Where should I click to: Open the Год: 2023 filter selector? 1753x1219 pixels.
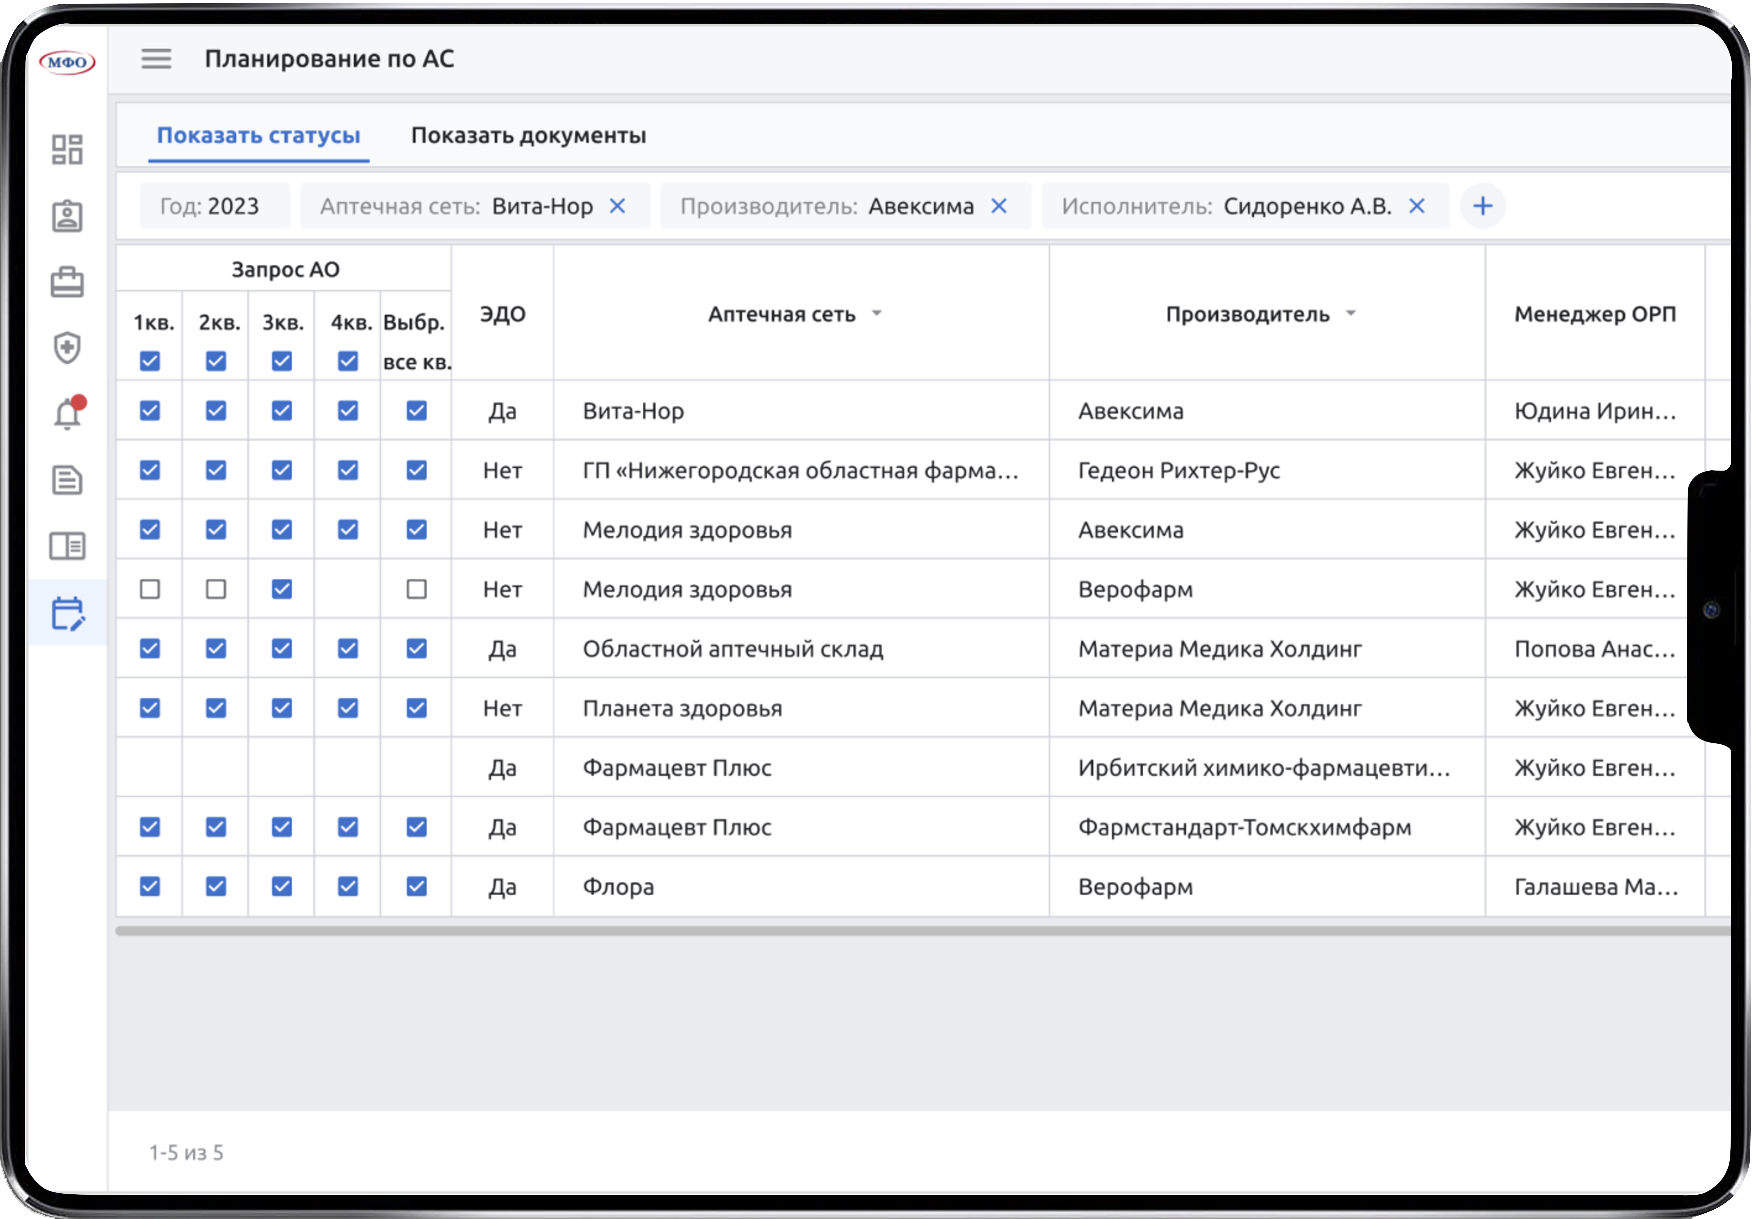tap(210, 206)
